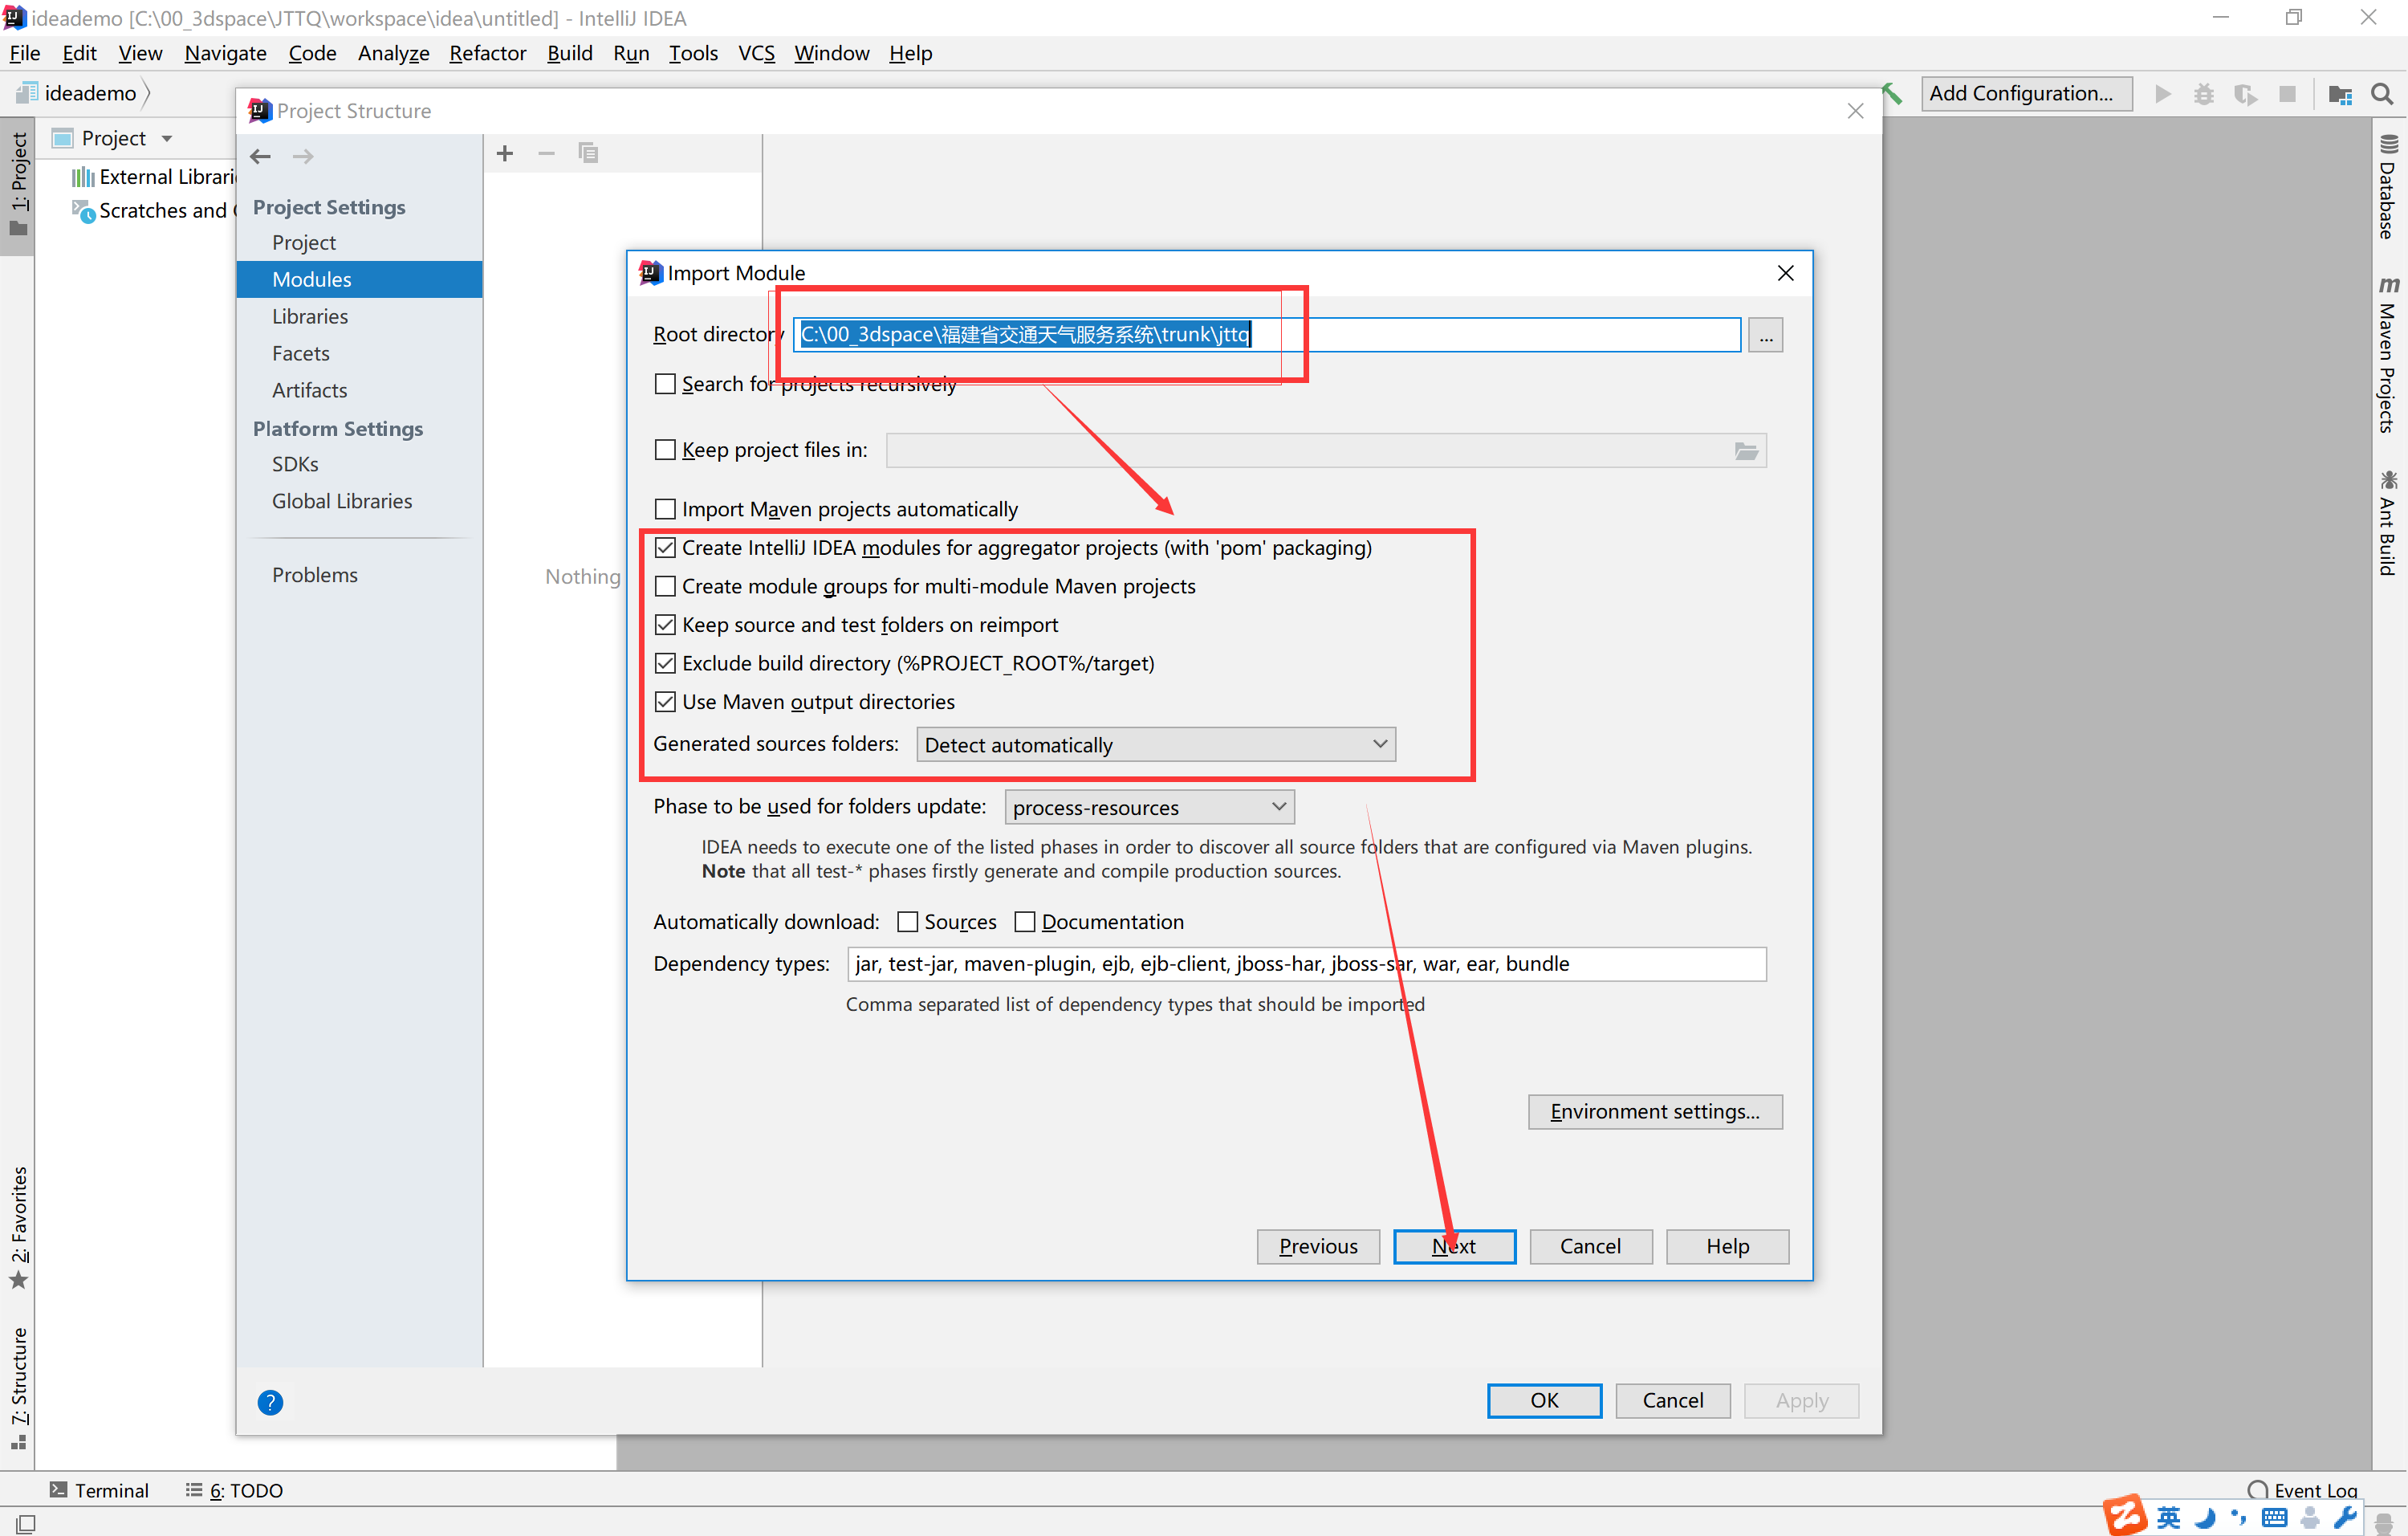This screenshot has width=2408, height=1536.
Task: Open the Project Structure toolbar icon
Action: point(2339,94)
